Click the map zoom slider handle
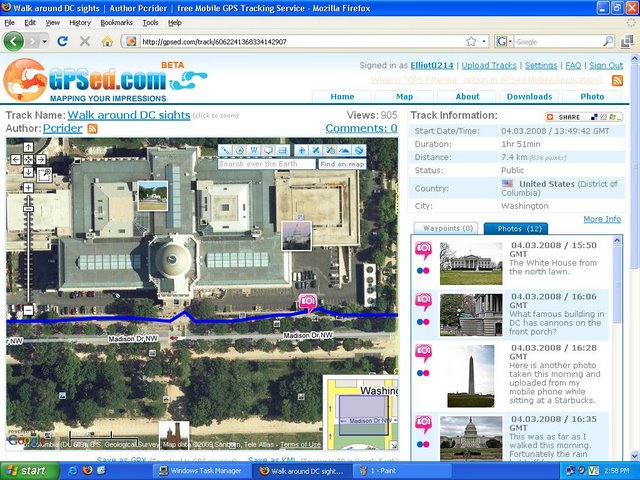 pos(28,209)
